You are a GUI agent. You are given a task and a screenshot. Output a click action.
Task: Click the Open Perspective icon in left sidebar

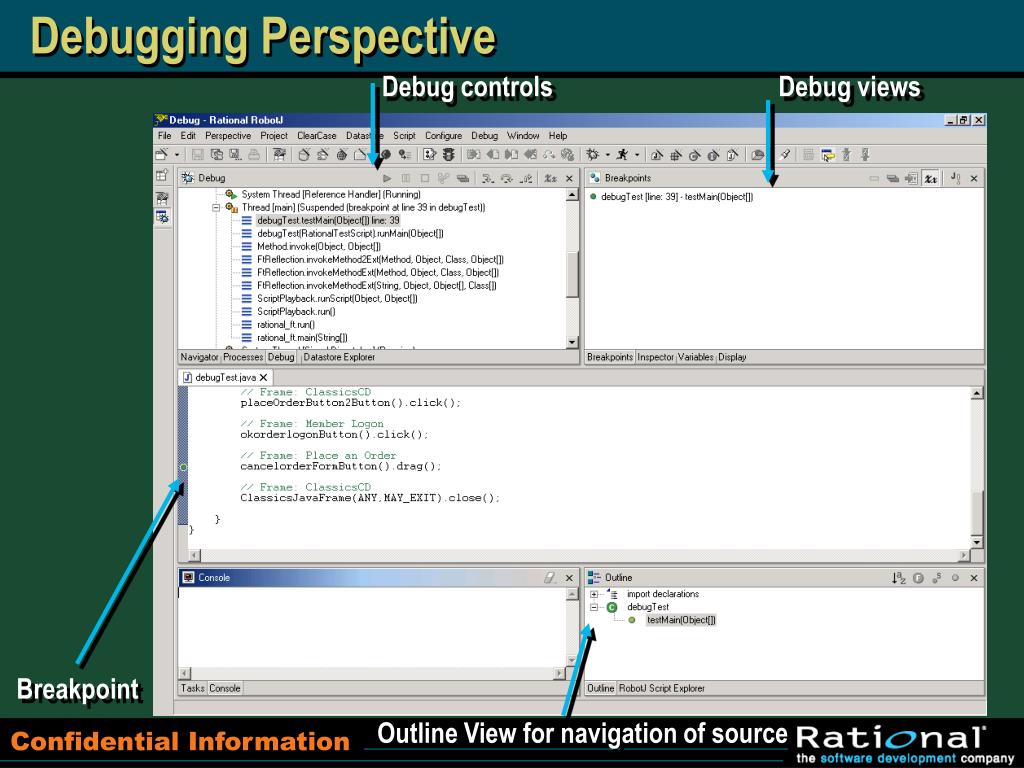point(162,175)
